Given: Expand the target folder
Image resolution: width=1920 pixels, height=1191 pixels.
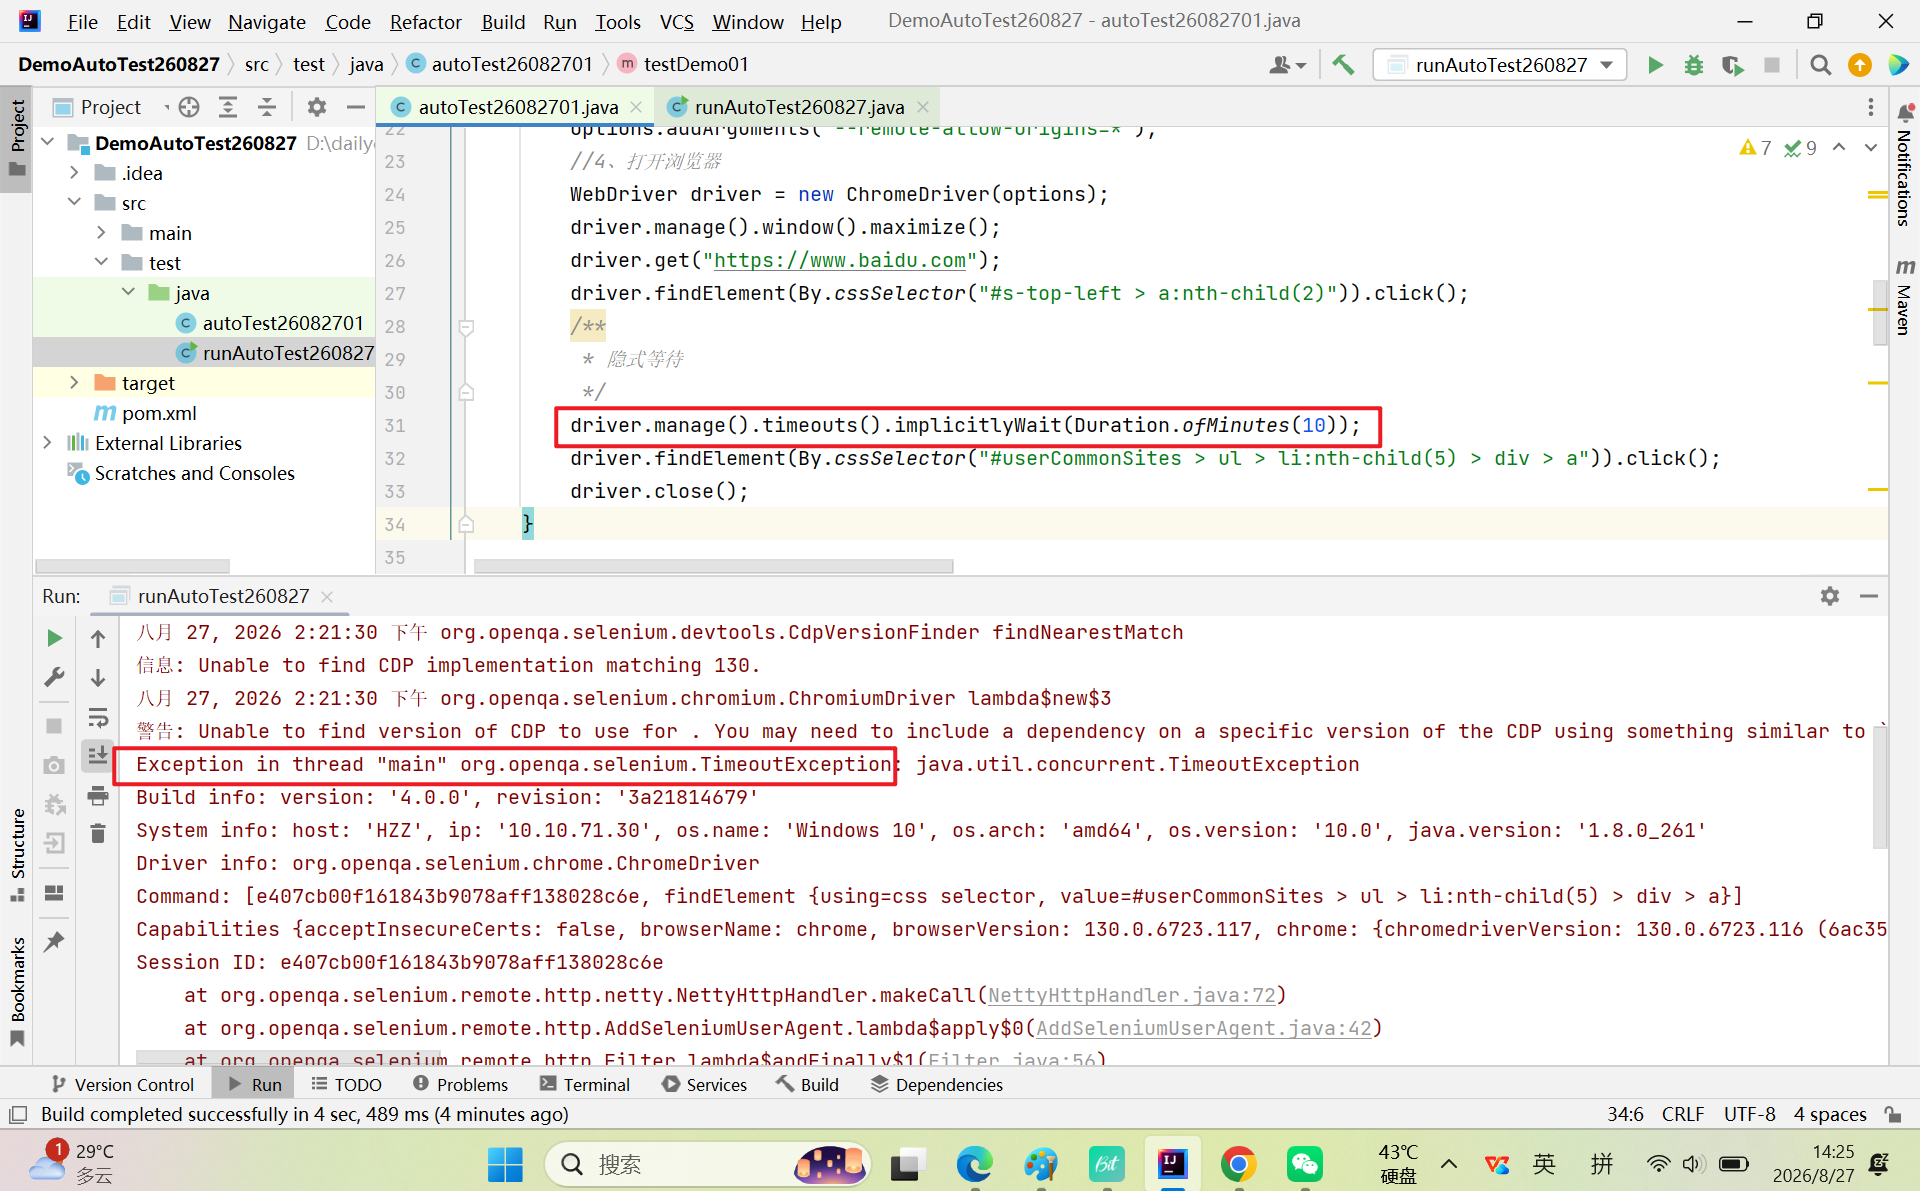Looking at the screenshot, I should pos(74,383).
